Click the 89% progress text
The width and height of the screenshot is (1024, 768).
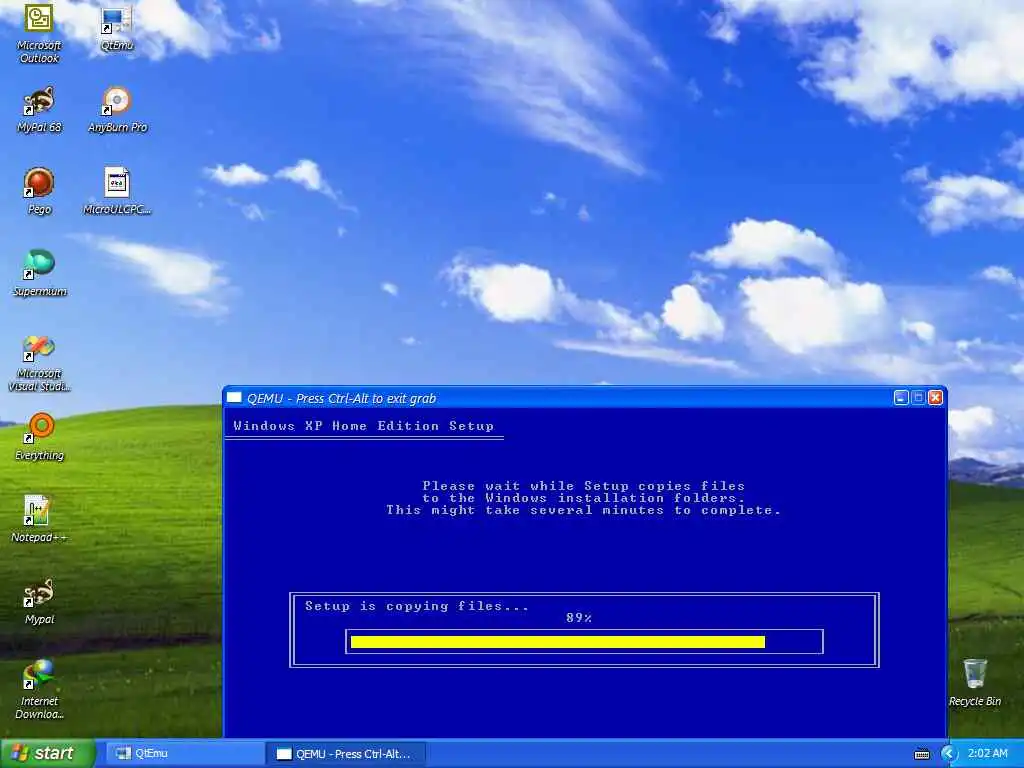(x=579, y=618)
